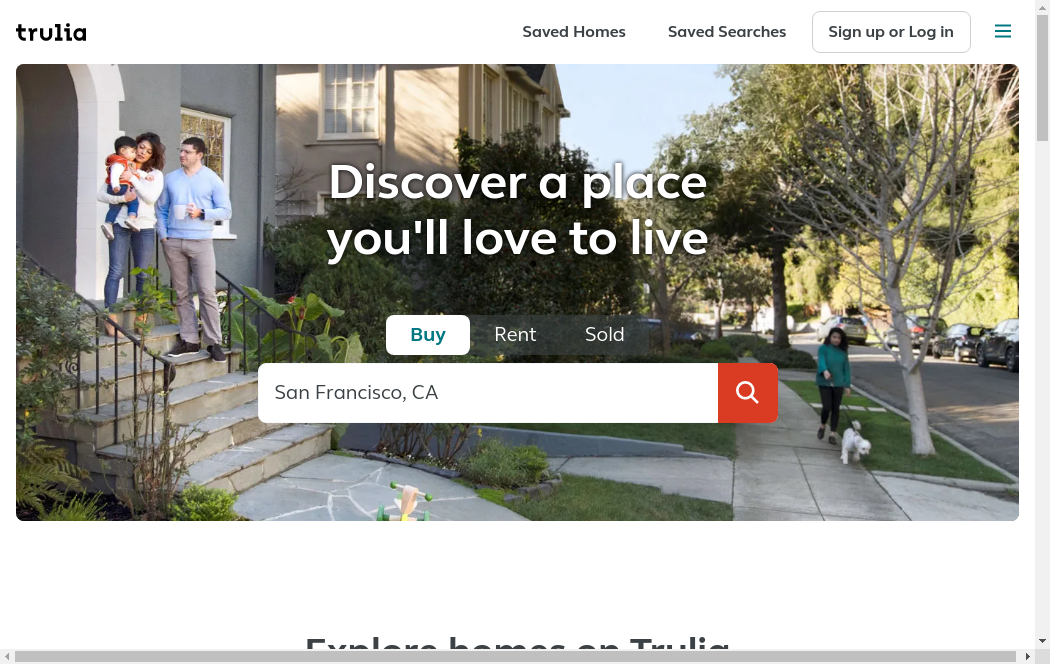Focus the San Francisco, CA search field
The width and height of the screenshot is (1050, 664).
coord(488,393)
